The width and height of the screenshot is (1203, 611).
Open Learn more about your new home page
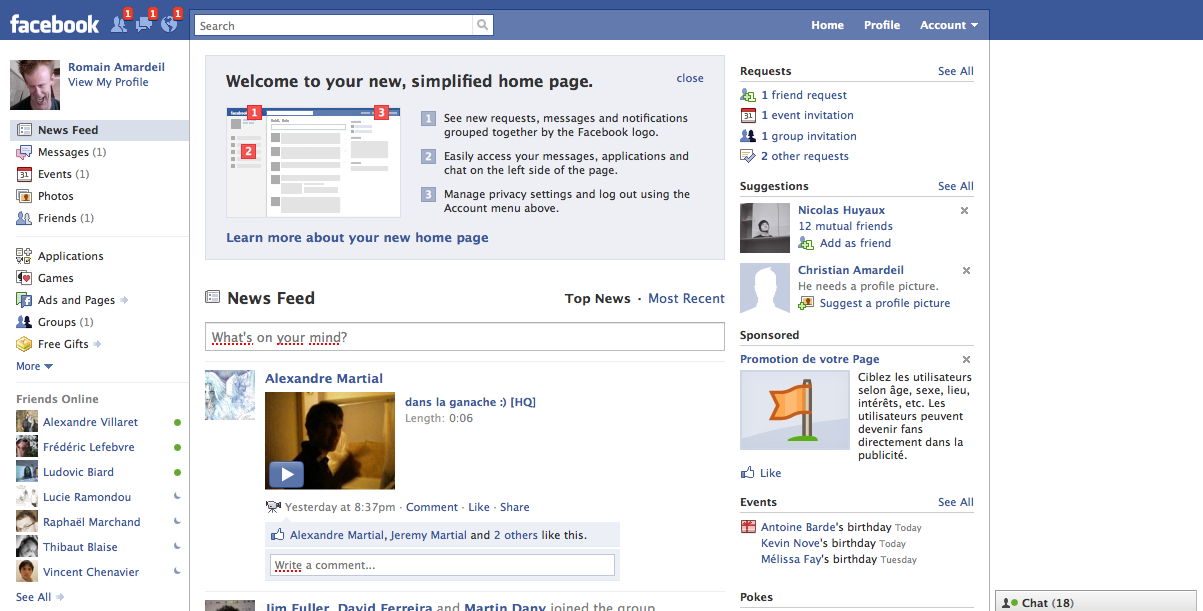(x=357, y=238)
